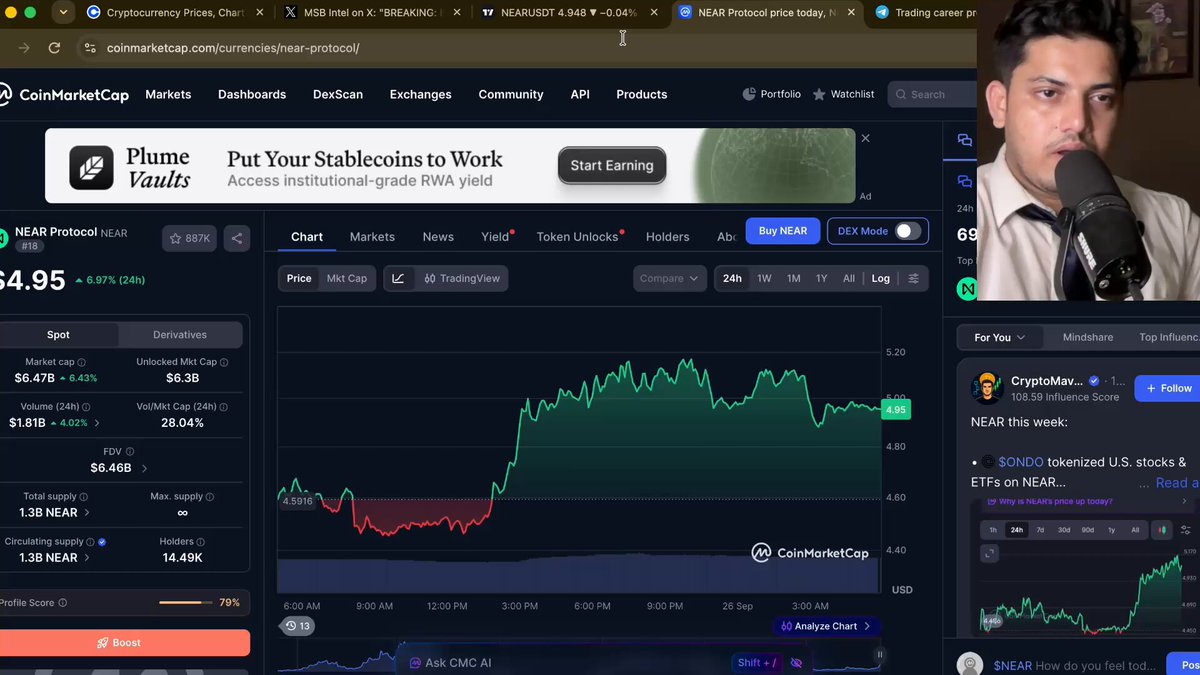The width and height of the screenshot is (1200, 675).
Task: Open the For You dropdown
Action: click(1000, 337)
